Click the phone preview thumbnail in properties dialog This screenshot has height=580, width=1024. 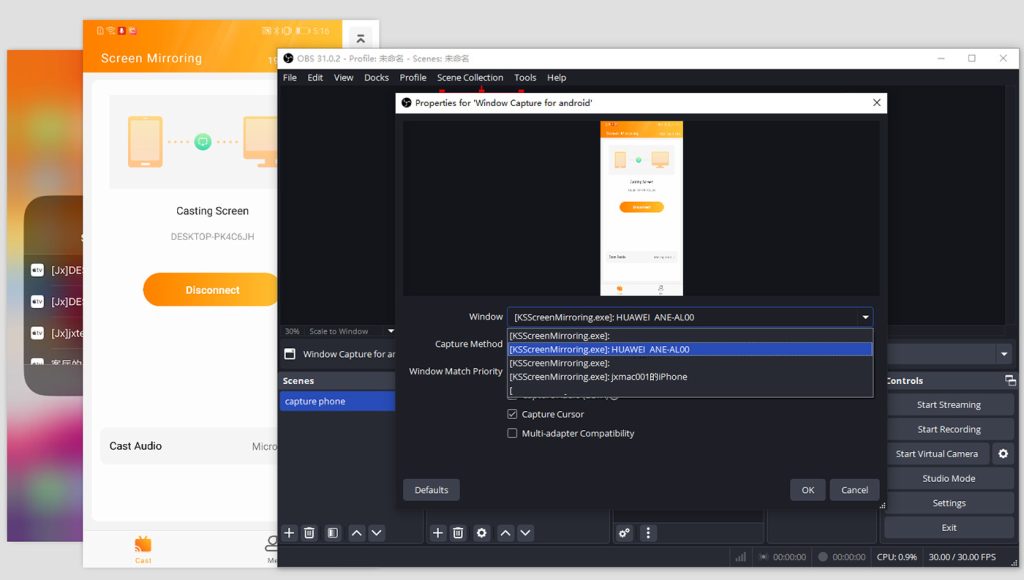pos(641,208)
